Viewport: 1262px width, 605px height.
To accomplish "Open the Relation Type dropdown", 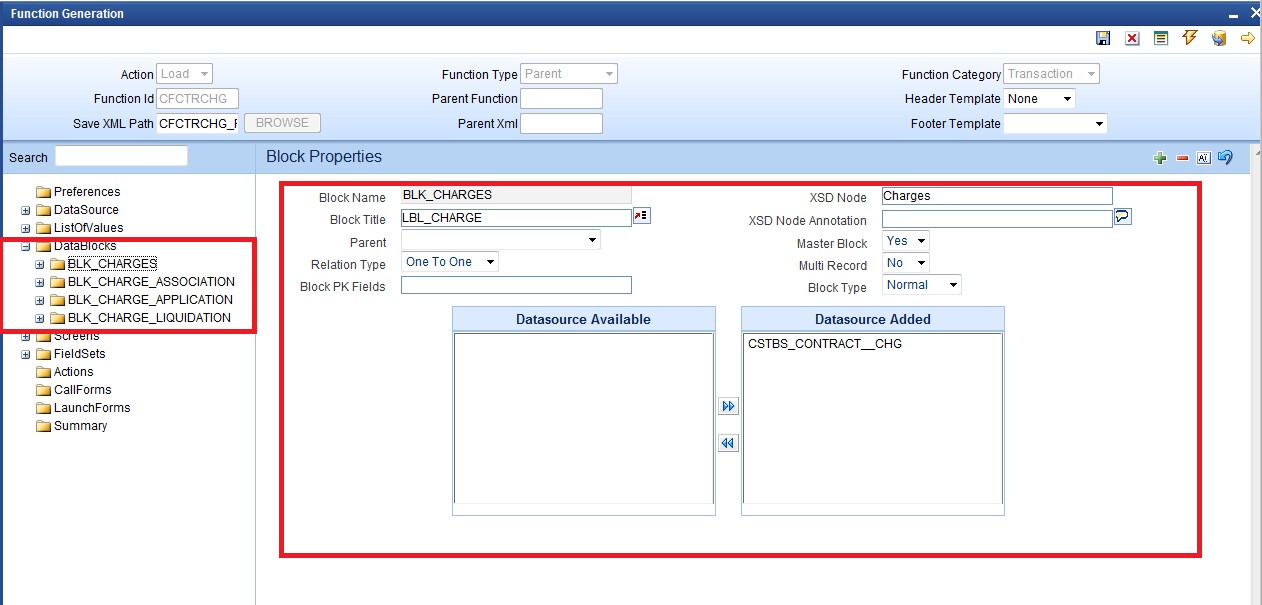I will point(449,262).
